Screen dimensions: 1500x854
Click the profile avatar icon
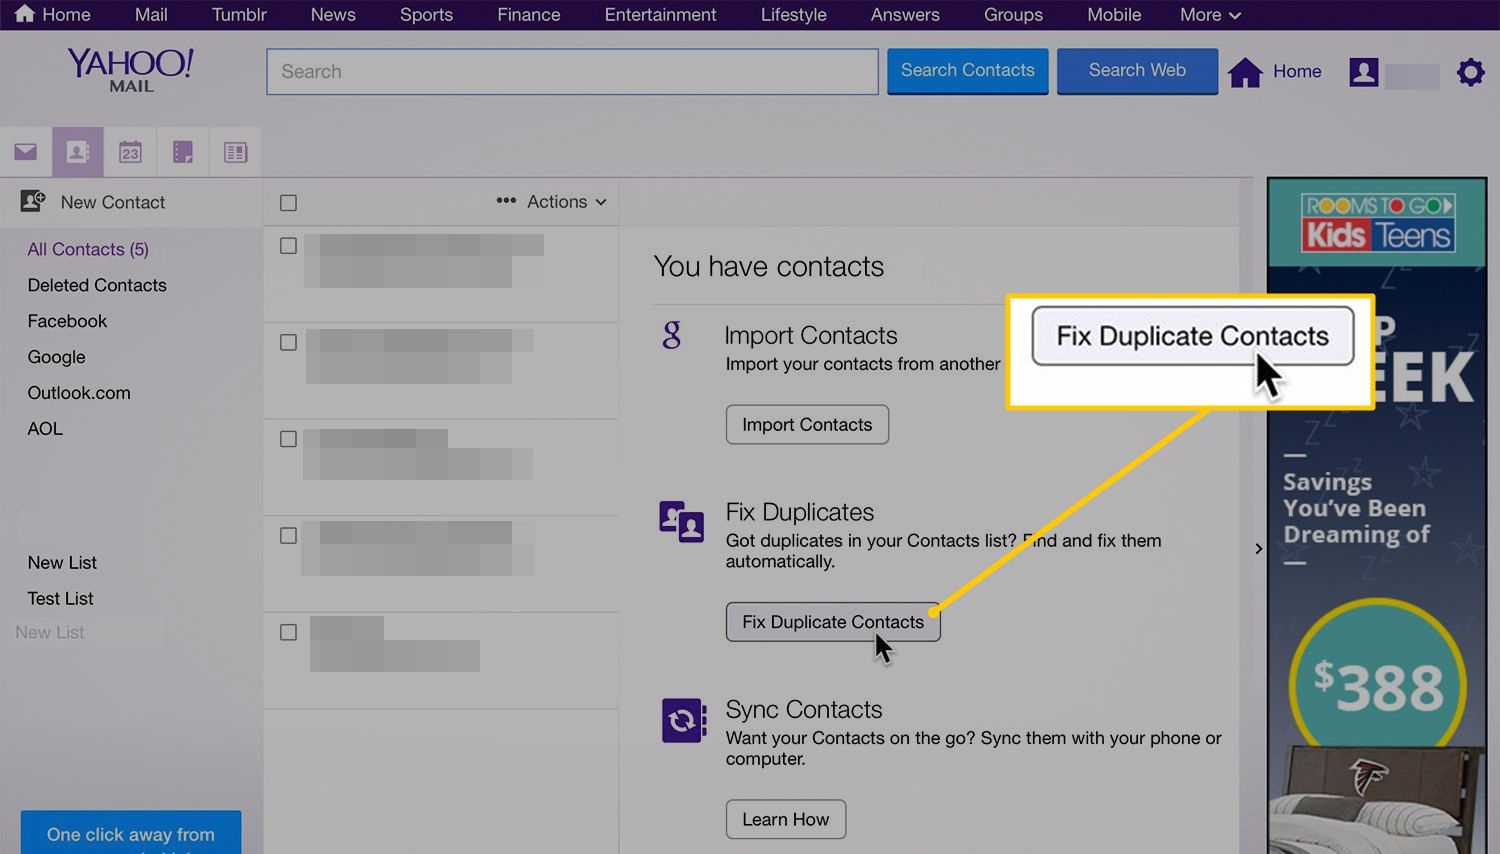[x=1364, y=72]
